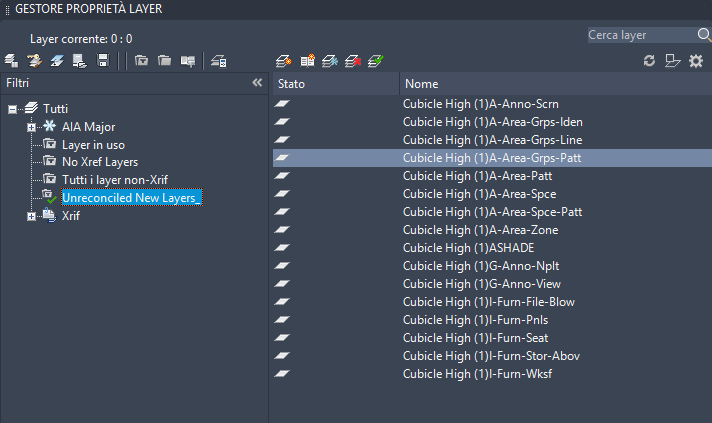Open layer settings gear icon
The width and height of the screenshot is (712, 423).
[x=696, y=61]
